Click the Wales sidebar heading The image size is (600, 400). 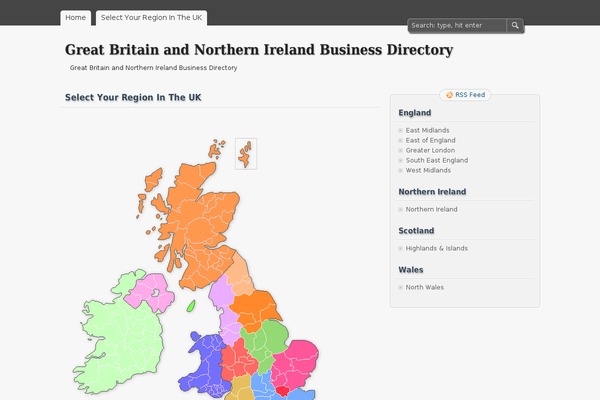pyautogui.click(x=411, y=269)
